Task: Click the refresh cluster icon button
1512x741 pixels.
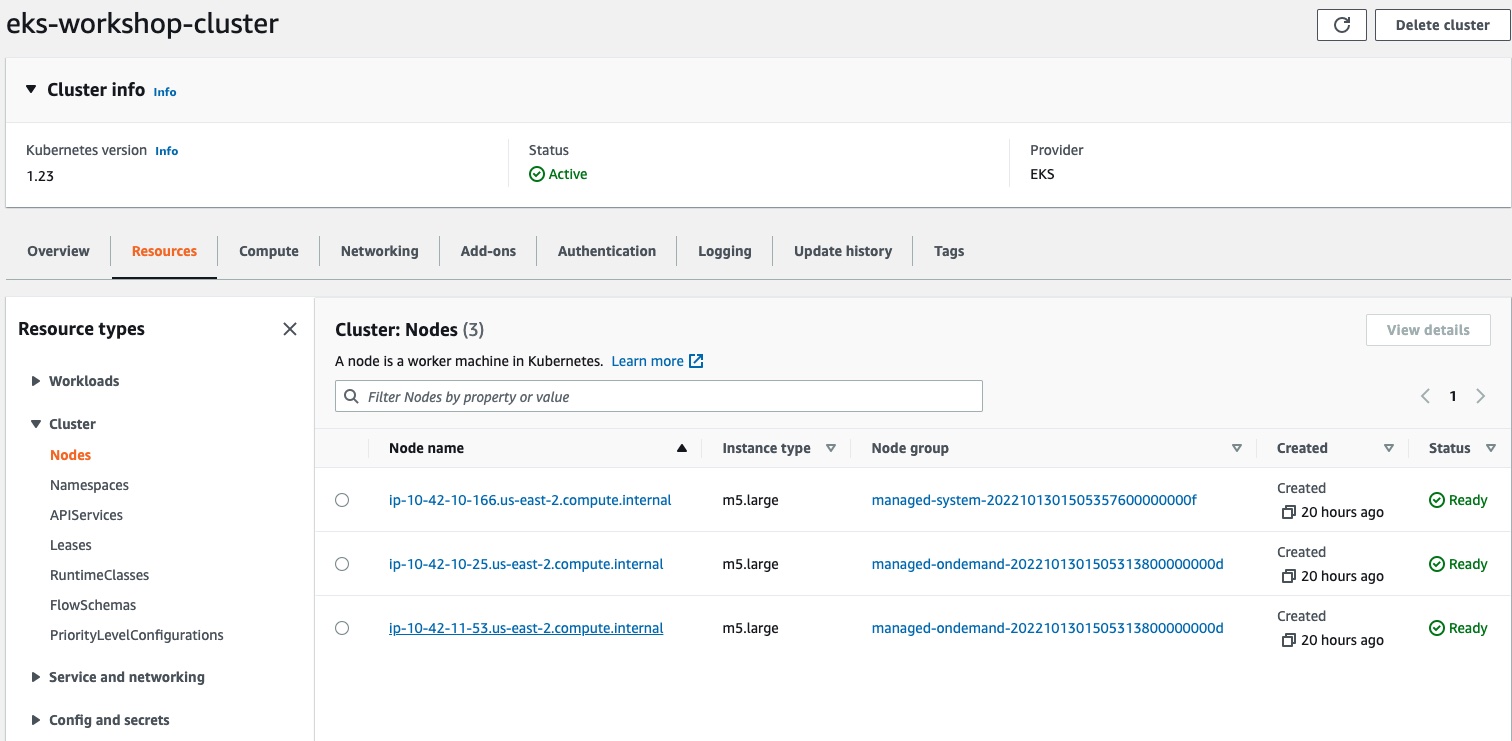Action: pyautogui.click(x=1341, y=25)
